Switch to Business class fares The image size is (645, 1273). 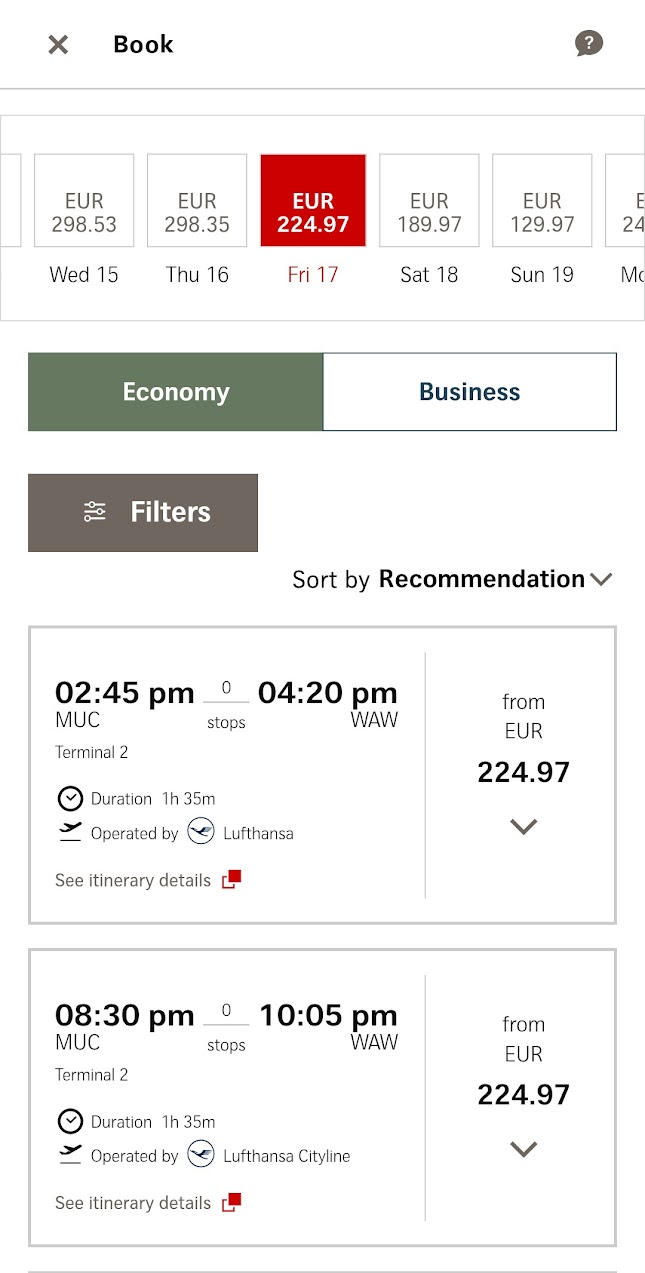click(469, 391)
